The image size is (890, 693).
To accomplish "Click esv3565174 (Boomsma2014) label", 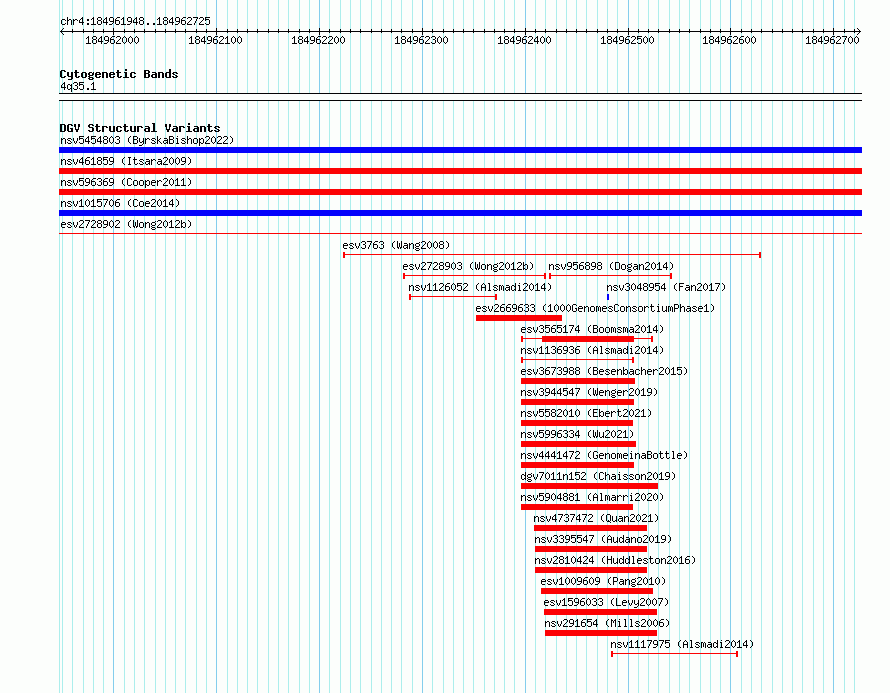I will (x=592, y=329).
